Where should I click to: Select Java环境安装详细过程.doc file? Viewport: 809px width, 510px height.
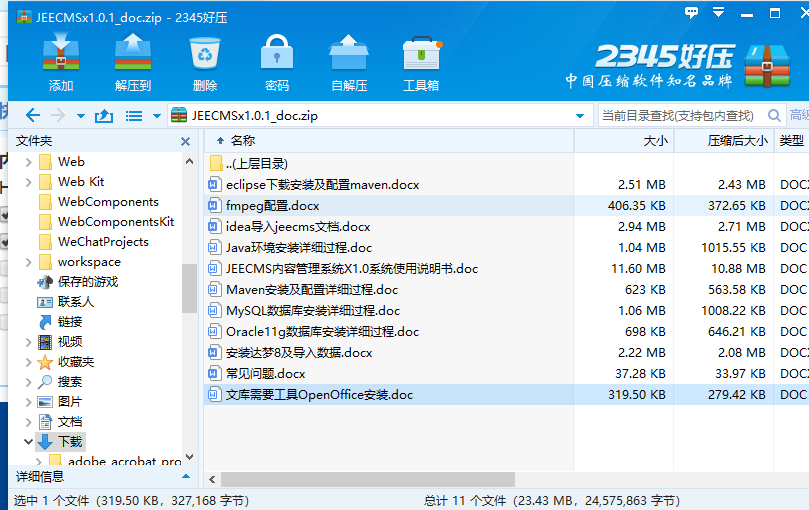point(299,248)
